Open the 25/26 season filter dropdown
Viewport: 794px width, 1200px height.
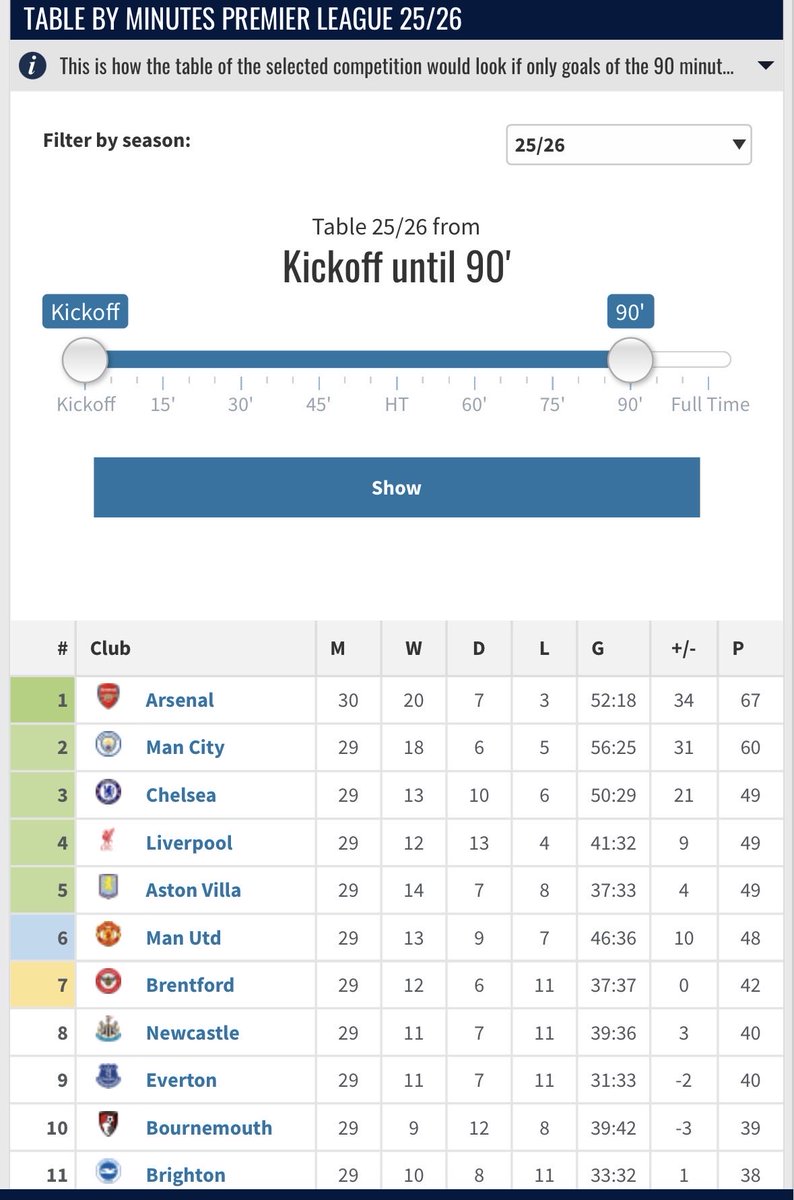tap(629, 145)
